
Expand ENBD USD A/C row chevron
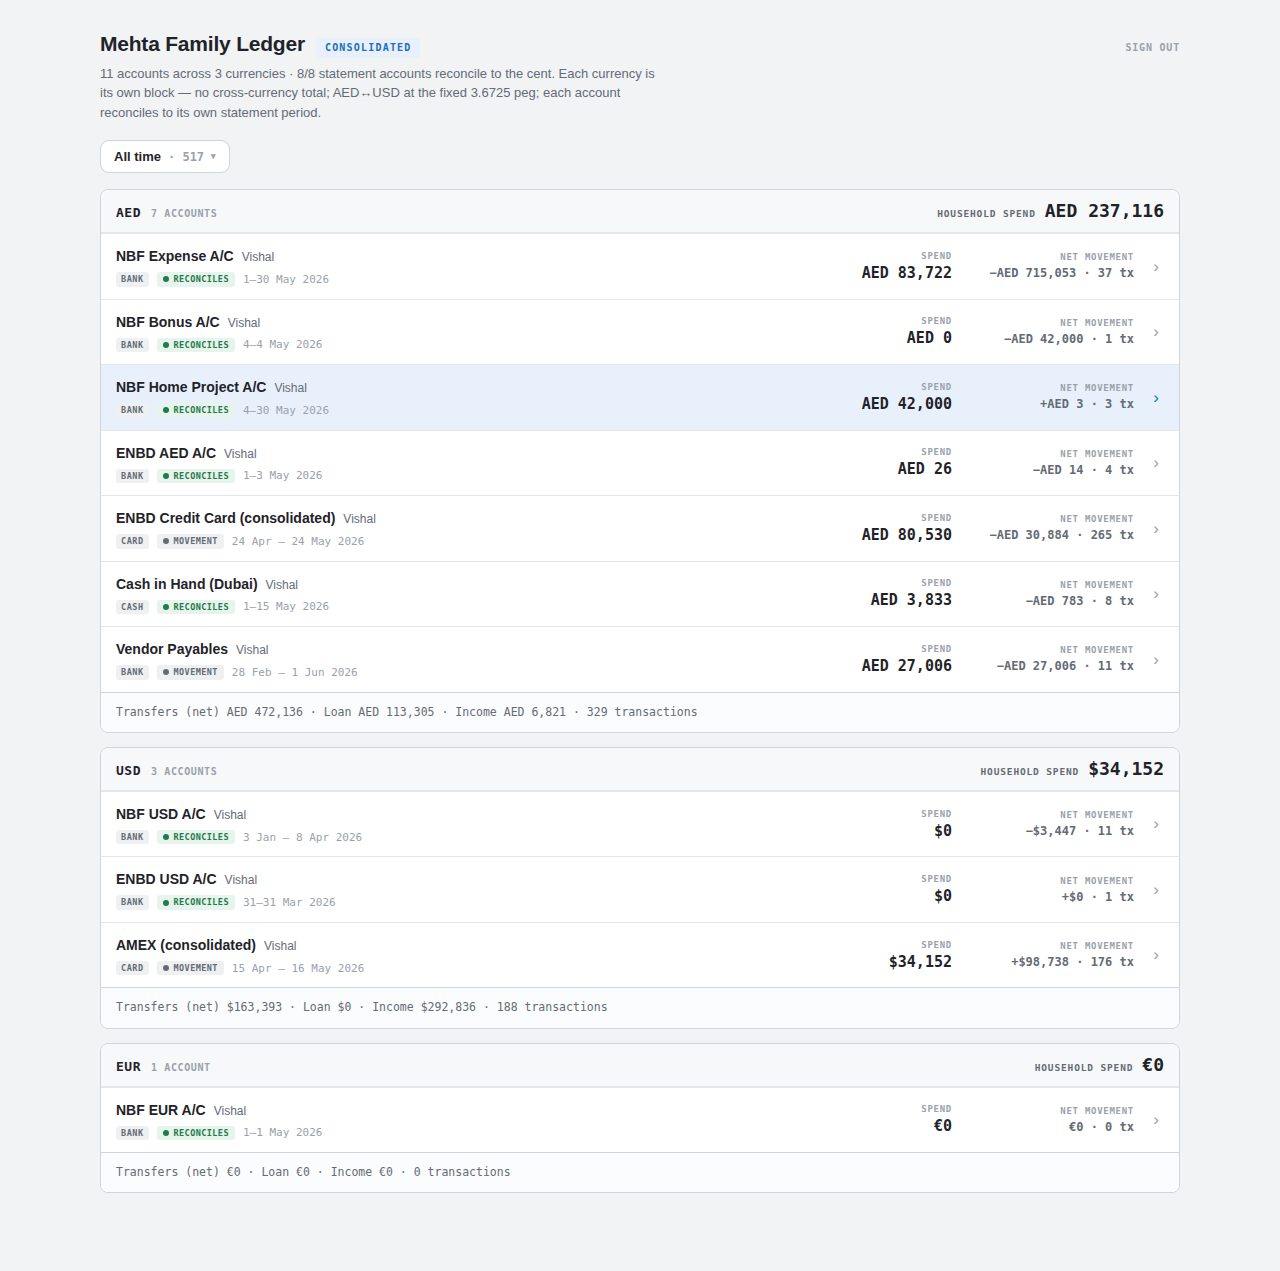click(1156, 890)
